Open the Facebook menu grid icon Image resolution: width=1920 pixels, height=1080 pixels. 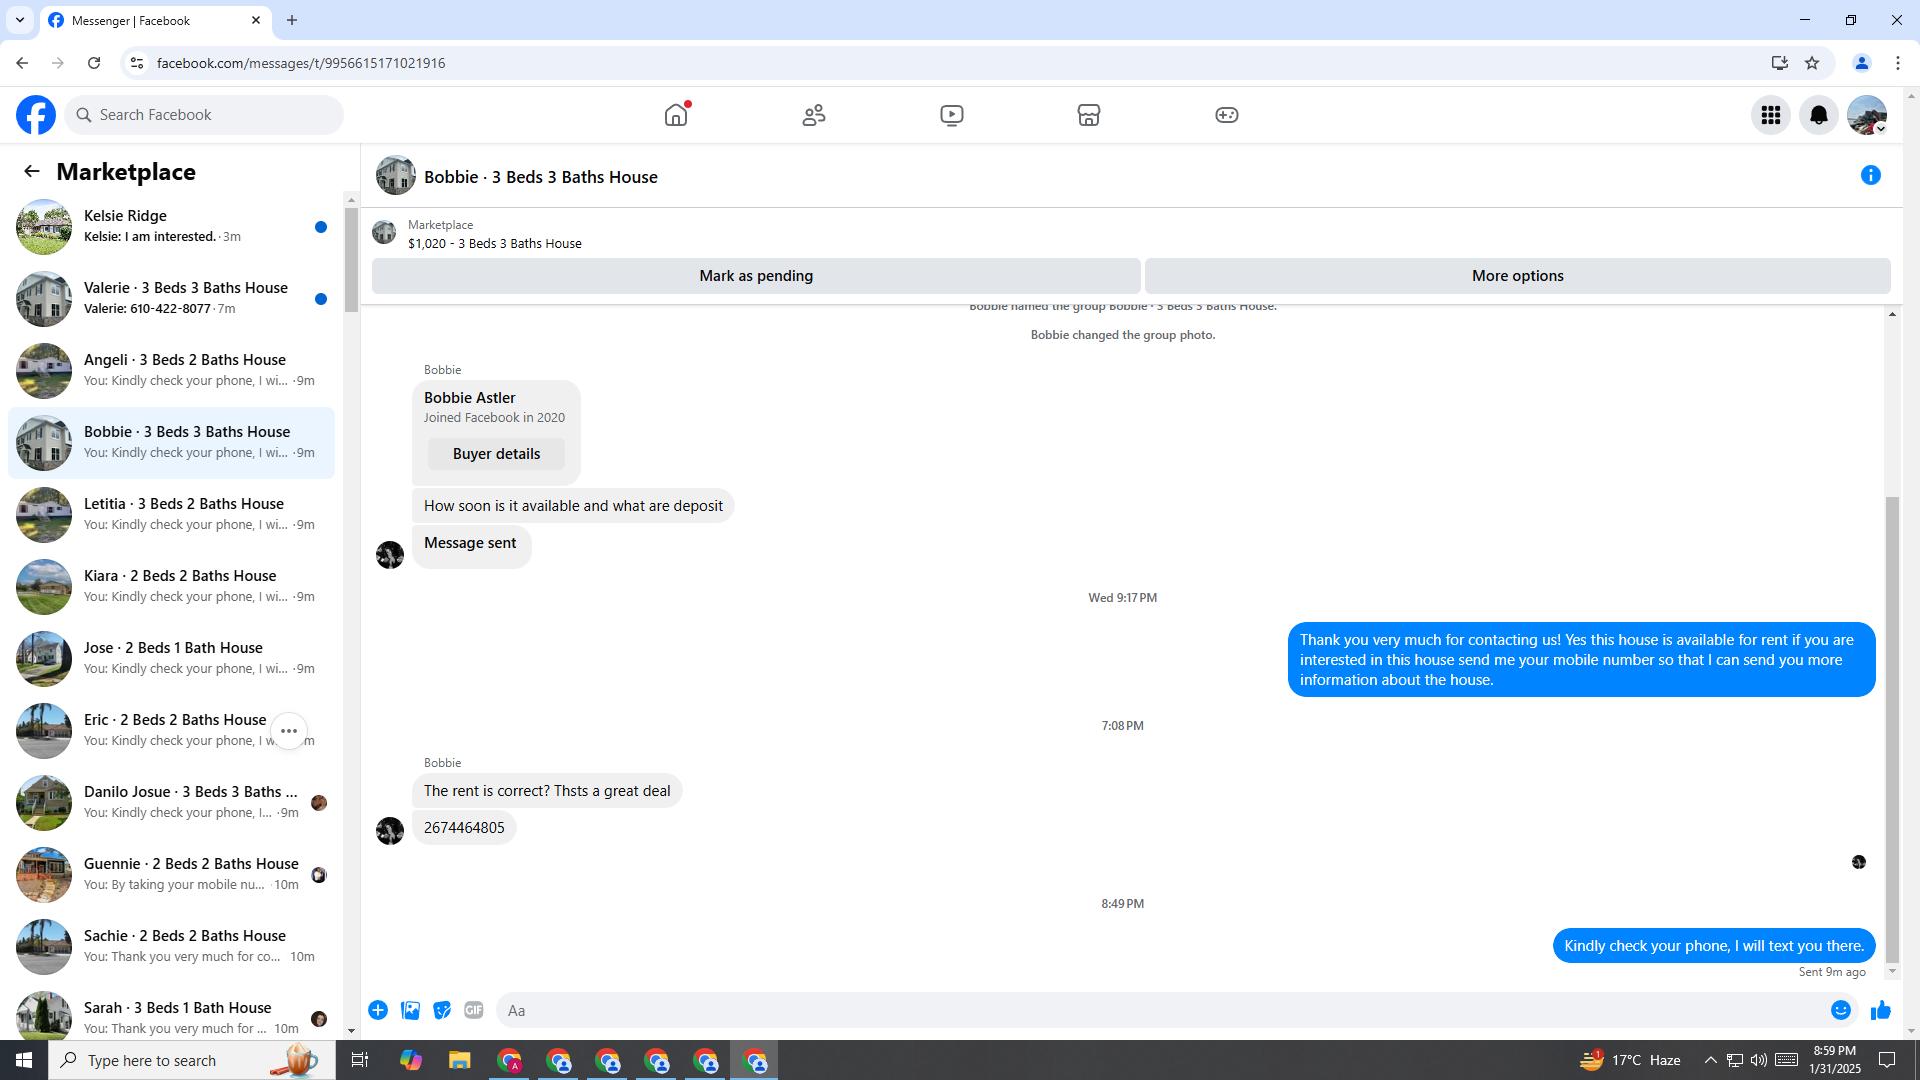click(1771, 115)
